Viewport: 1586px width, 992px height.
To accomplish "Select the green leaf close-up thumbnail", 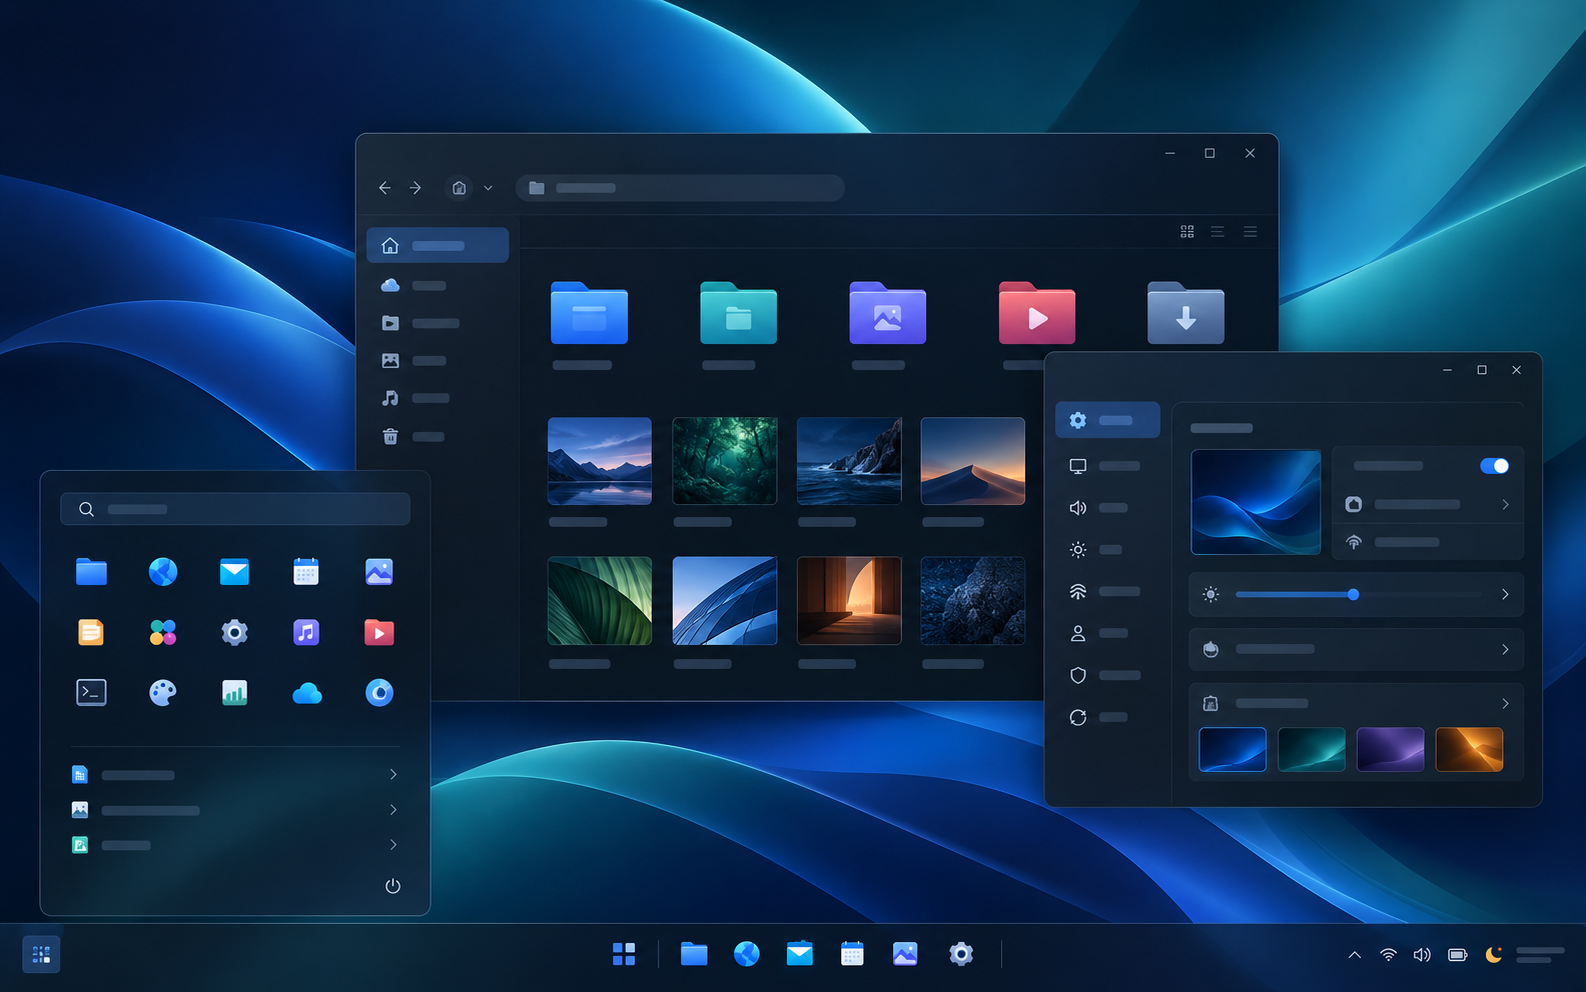I will (x=600, y=601).
